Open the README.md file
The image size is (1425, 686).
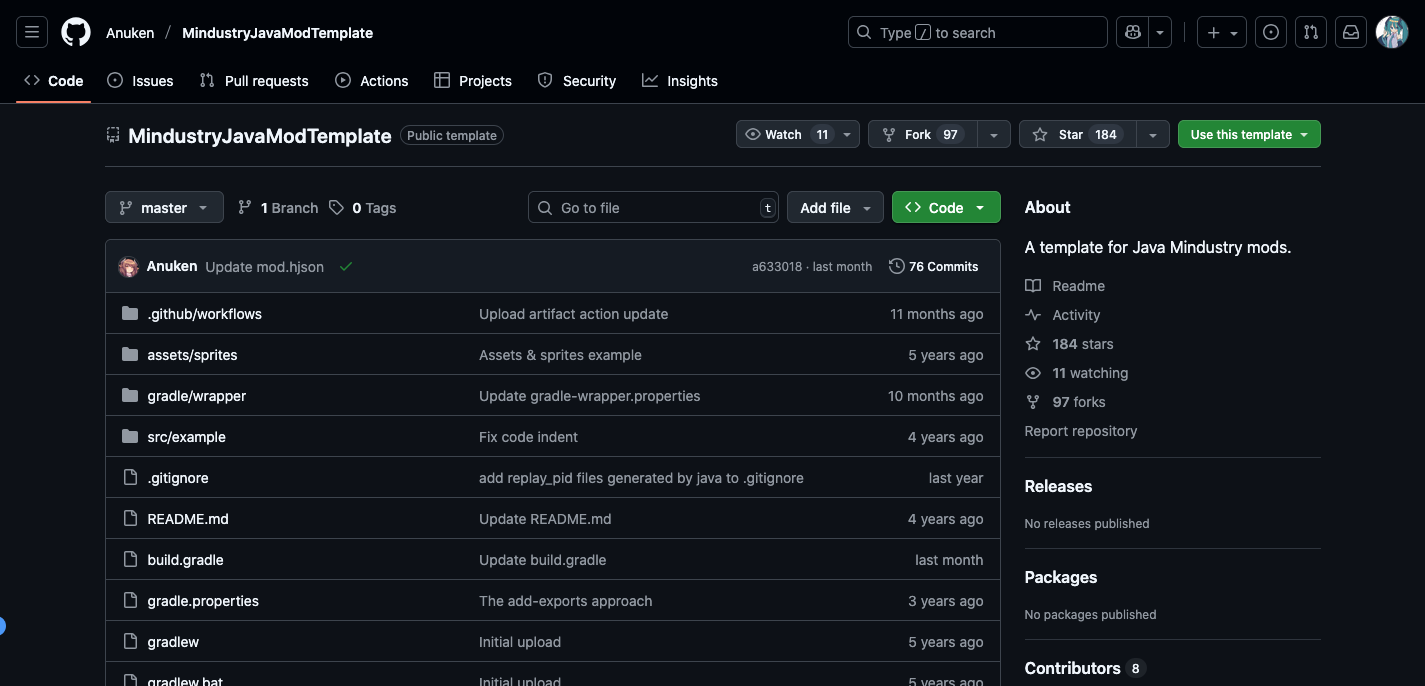pyautogui.click(x=188, y=519)
